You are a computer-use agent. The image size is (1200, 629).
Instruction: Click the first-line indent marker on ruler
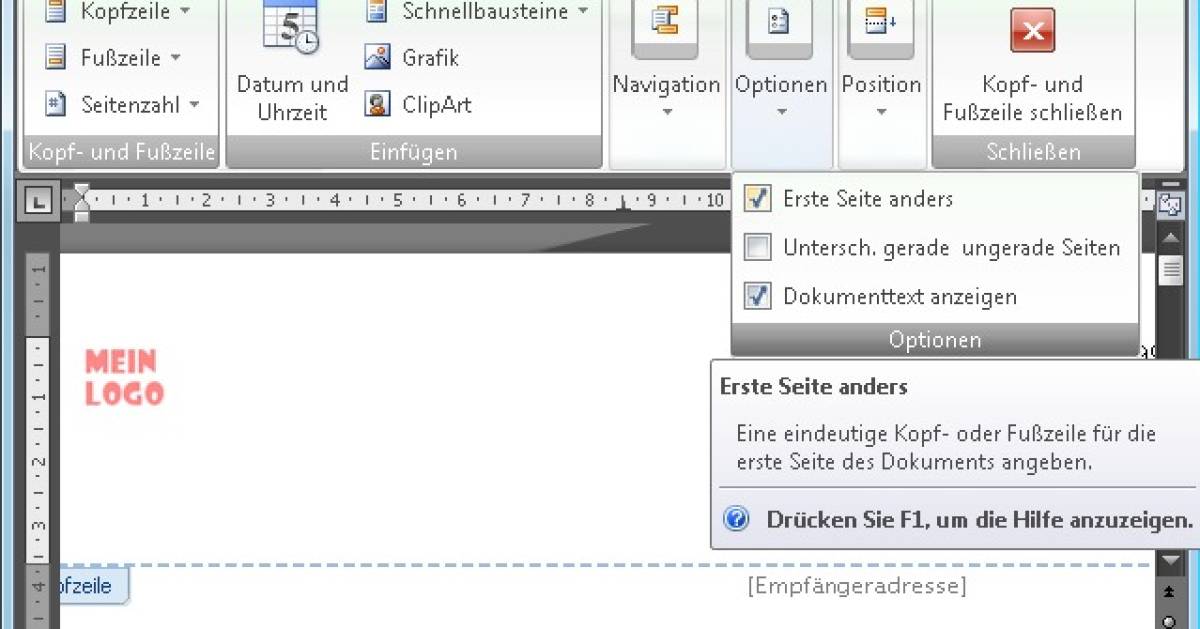click(81, 191)
